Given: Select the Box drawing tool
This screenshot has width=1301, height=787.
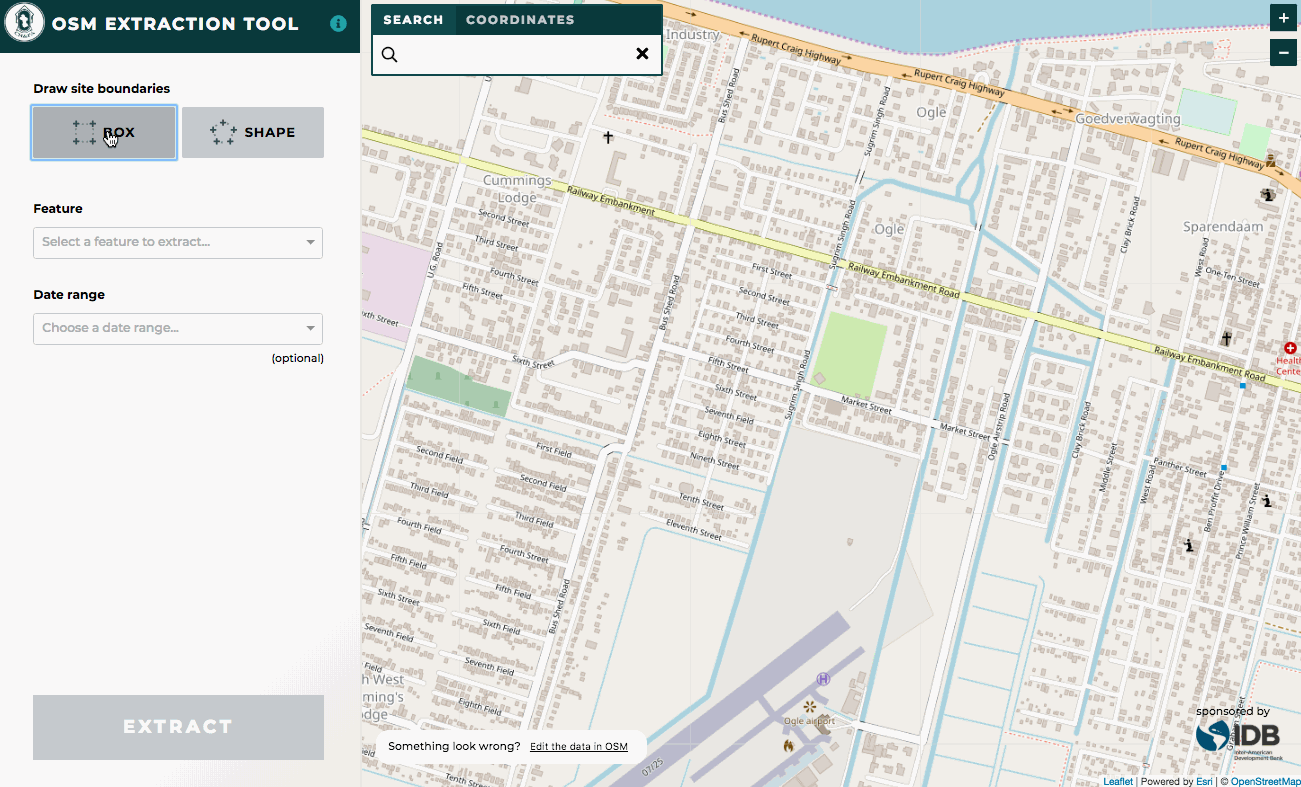Looking at the screenshot, I should click(104, 132).
